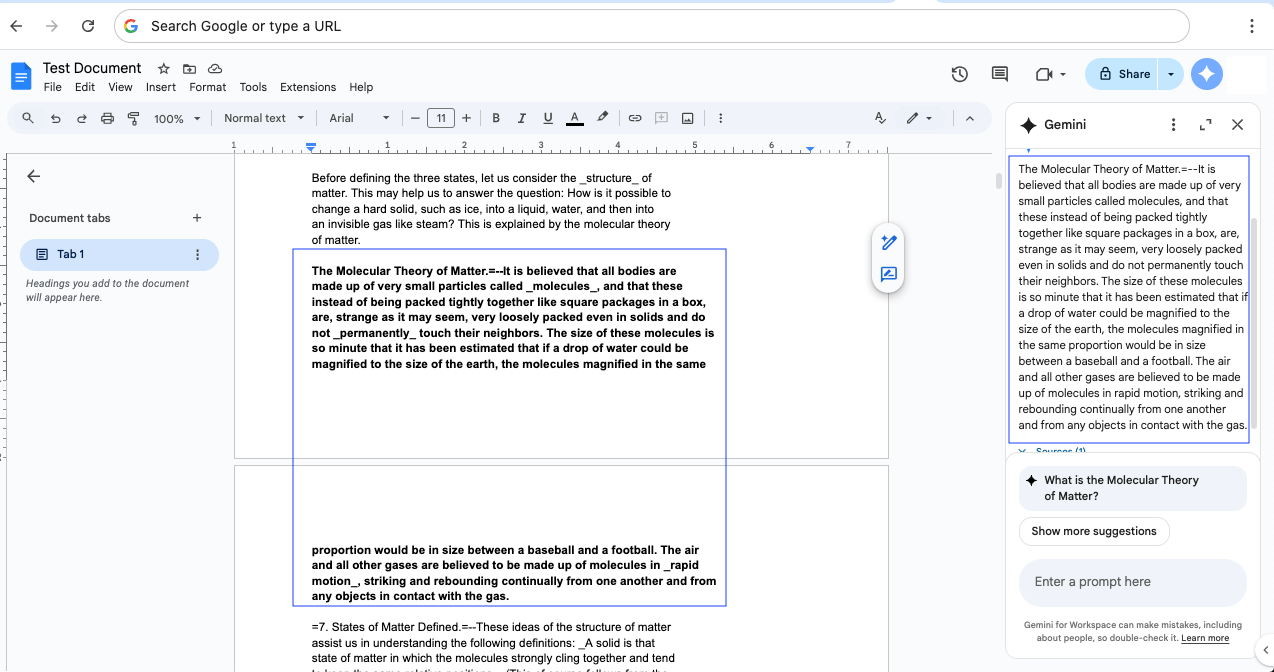Reload the browser page
Screen dimensions: 1274x672
(x=88, y=26)
